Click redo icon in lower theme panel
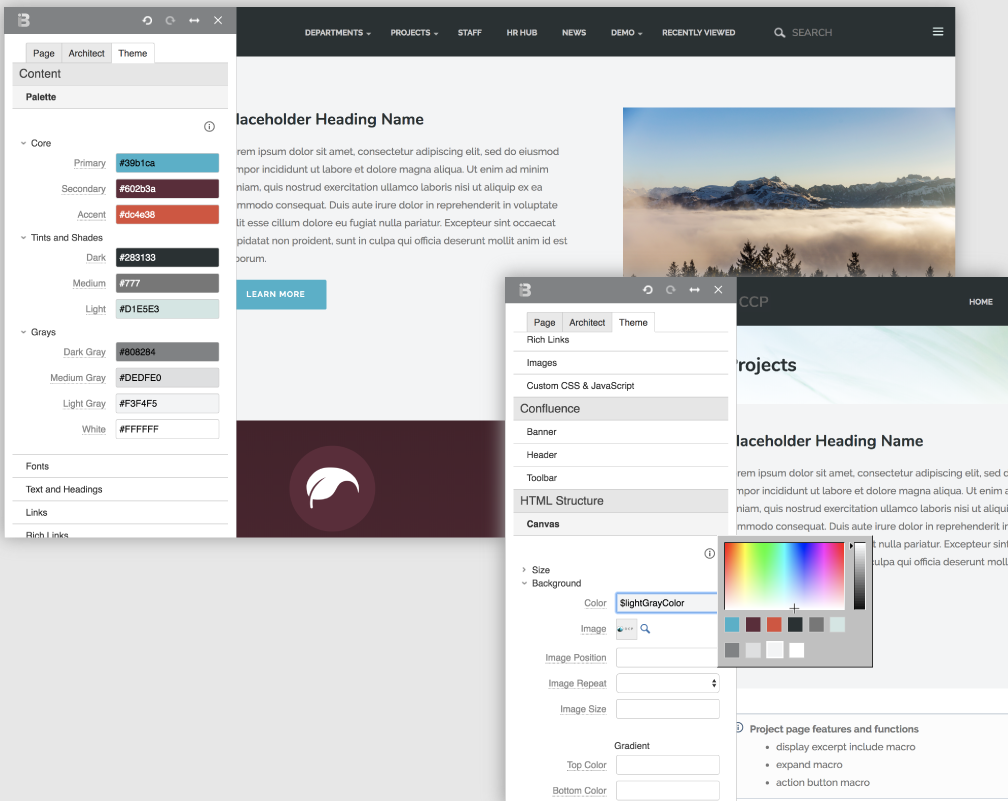The height and width of the screenshot is (801, 1008). point(670,290)
